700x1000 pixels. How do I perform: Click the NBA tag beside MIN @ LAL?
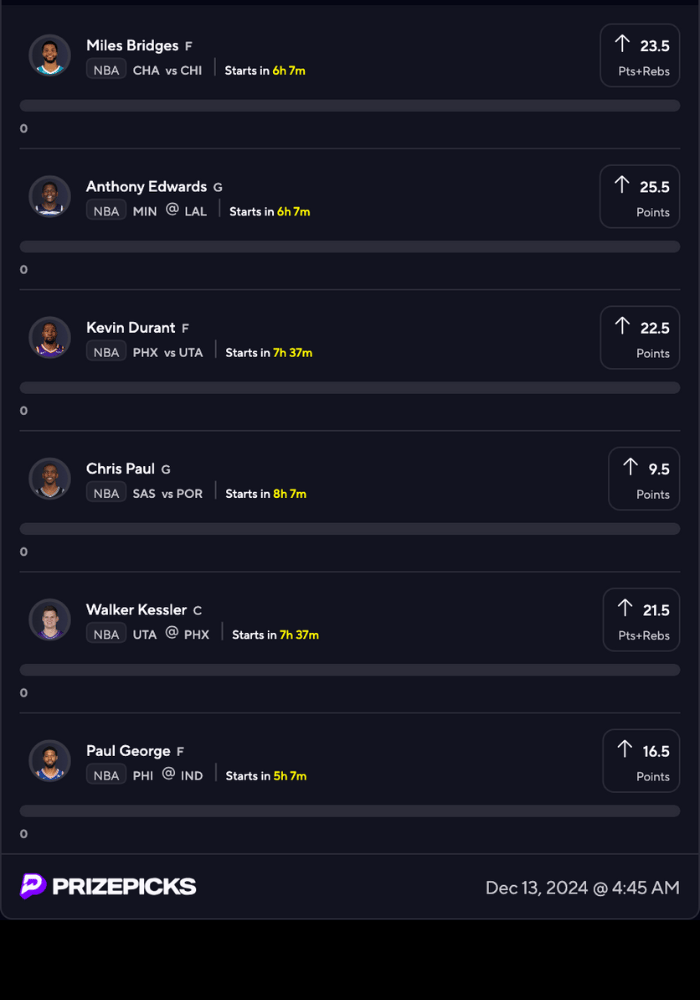pyautogui.click(x=106, y=211)
